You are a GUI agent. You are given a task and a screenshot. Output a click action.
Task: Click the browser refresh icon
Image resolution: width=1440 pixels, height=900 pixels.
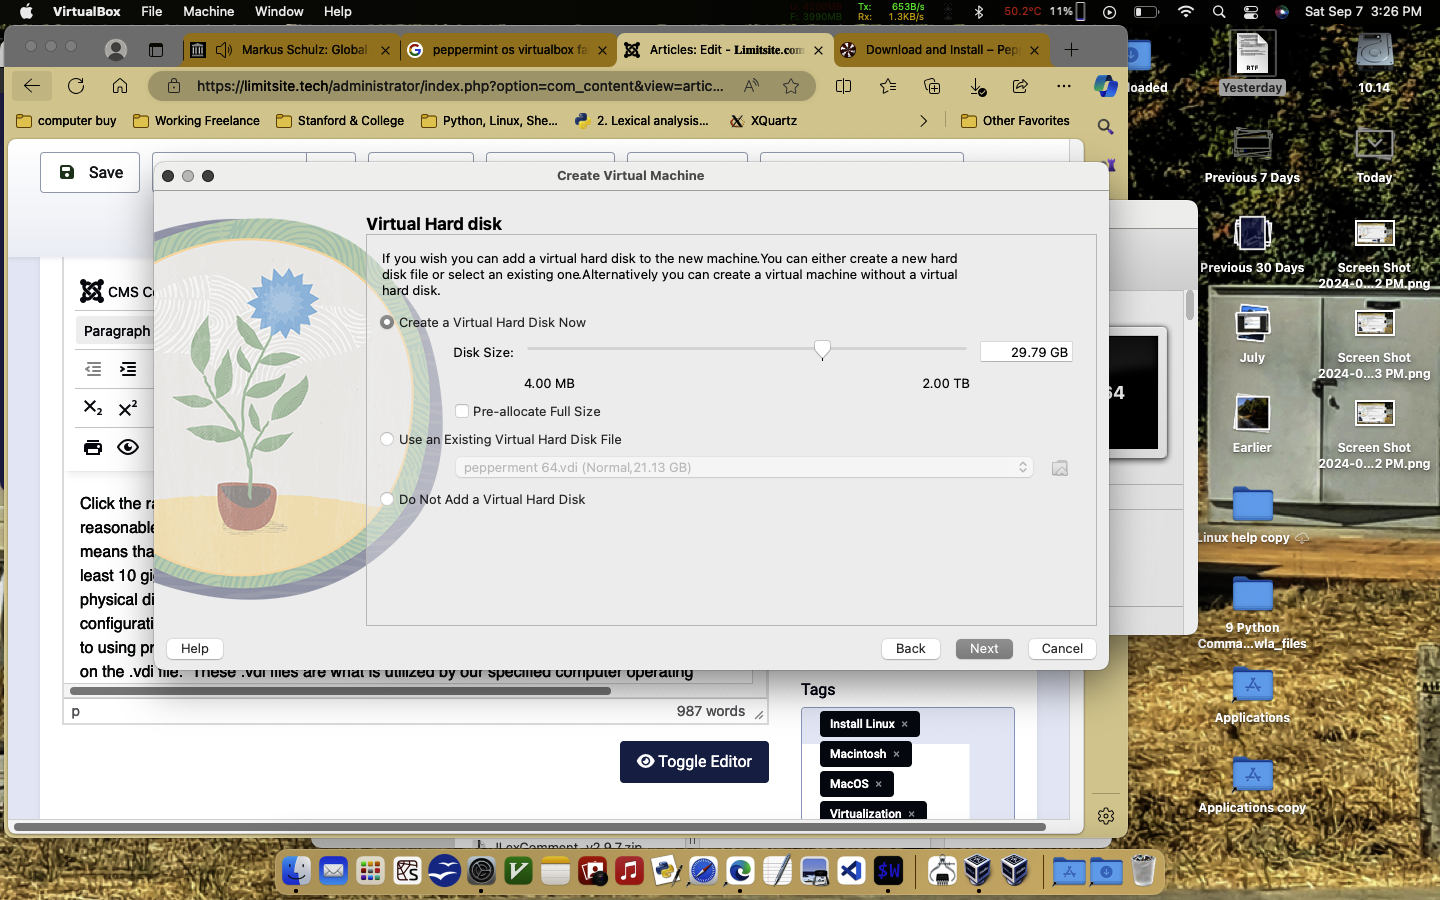click(76, 86)
